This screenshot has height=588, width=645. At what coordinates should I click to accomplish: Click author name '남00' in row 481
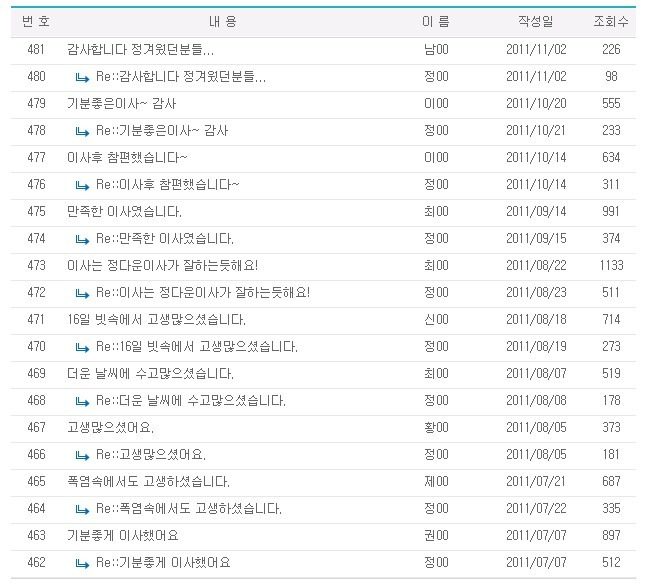[x=436, y=50]
